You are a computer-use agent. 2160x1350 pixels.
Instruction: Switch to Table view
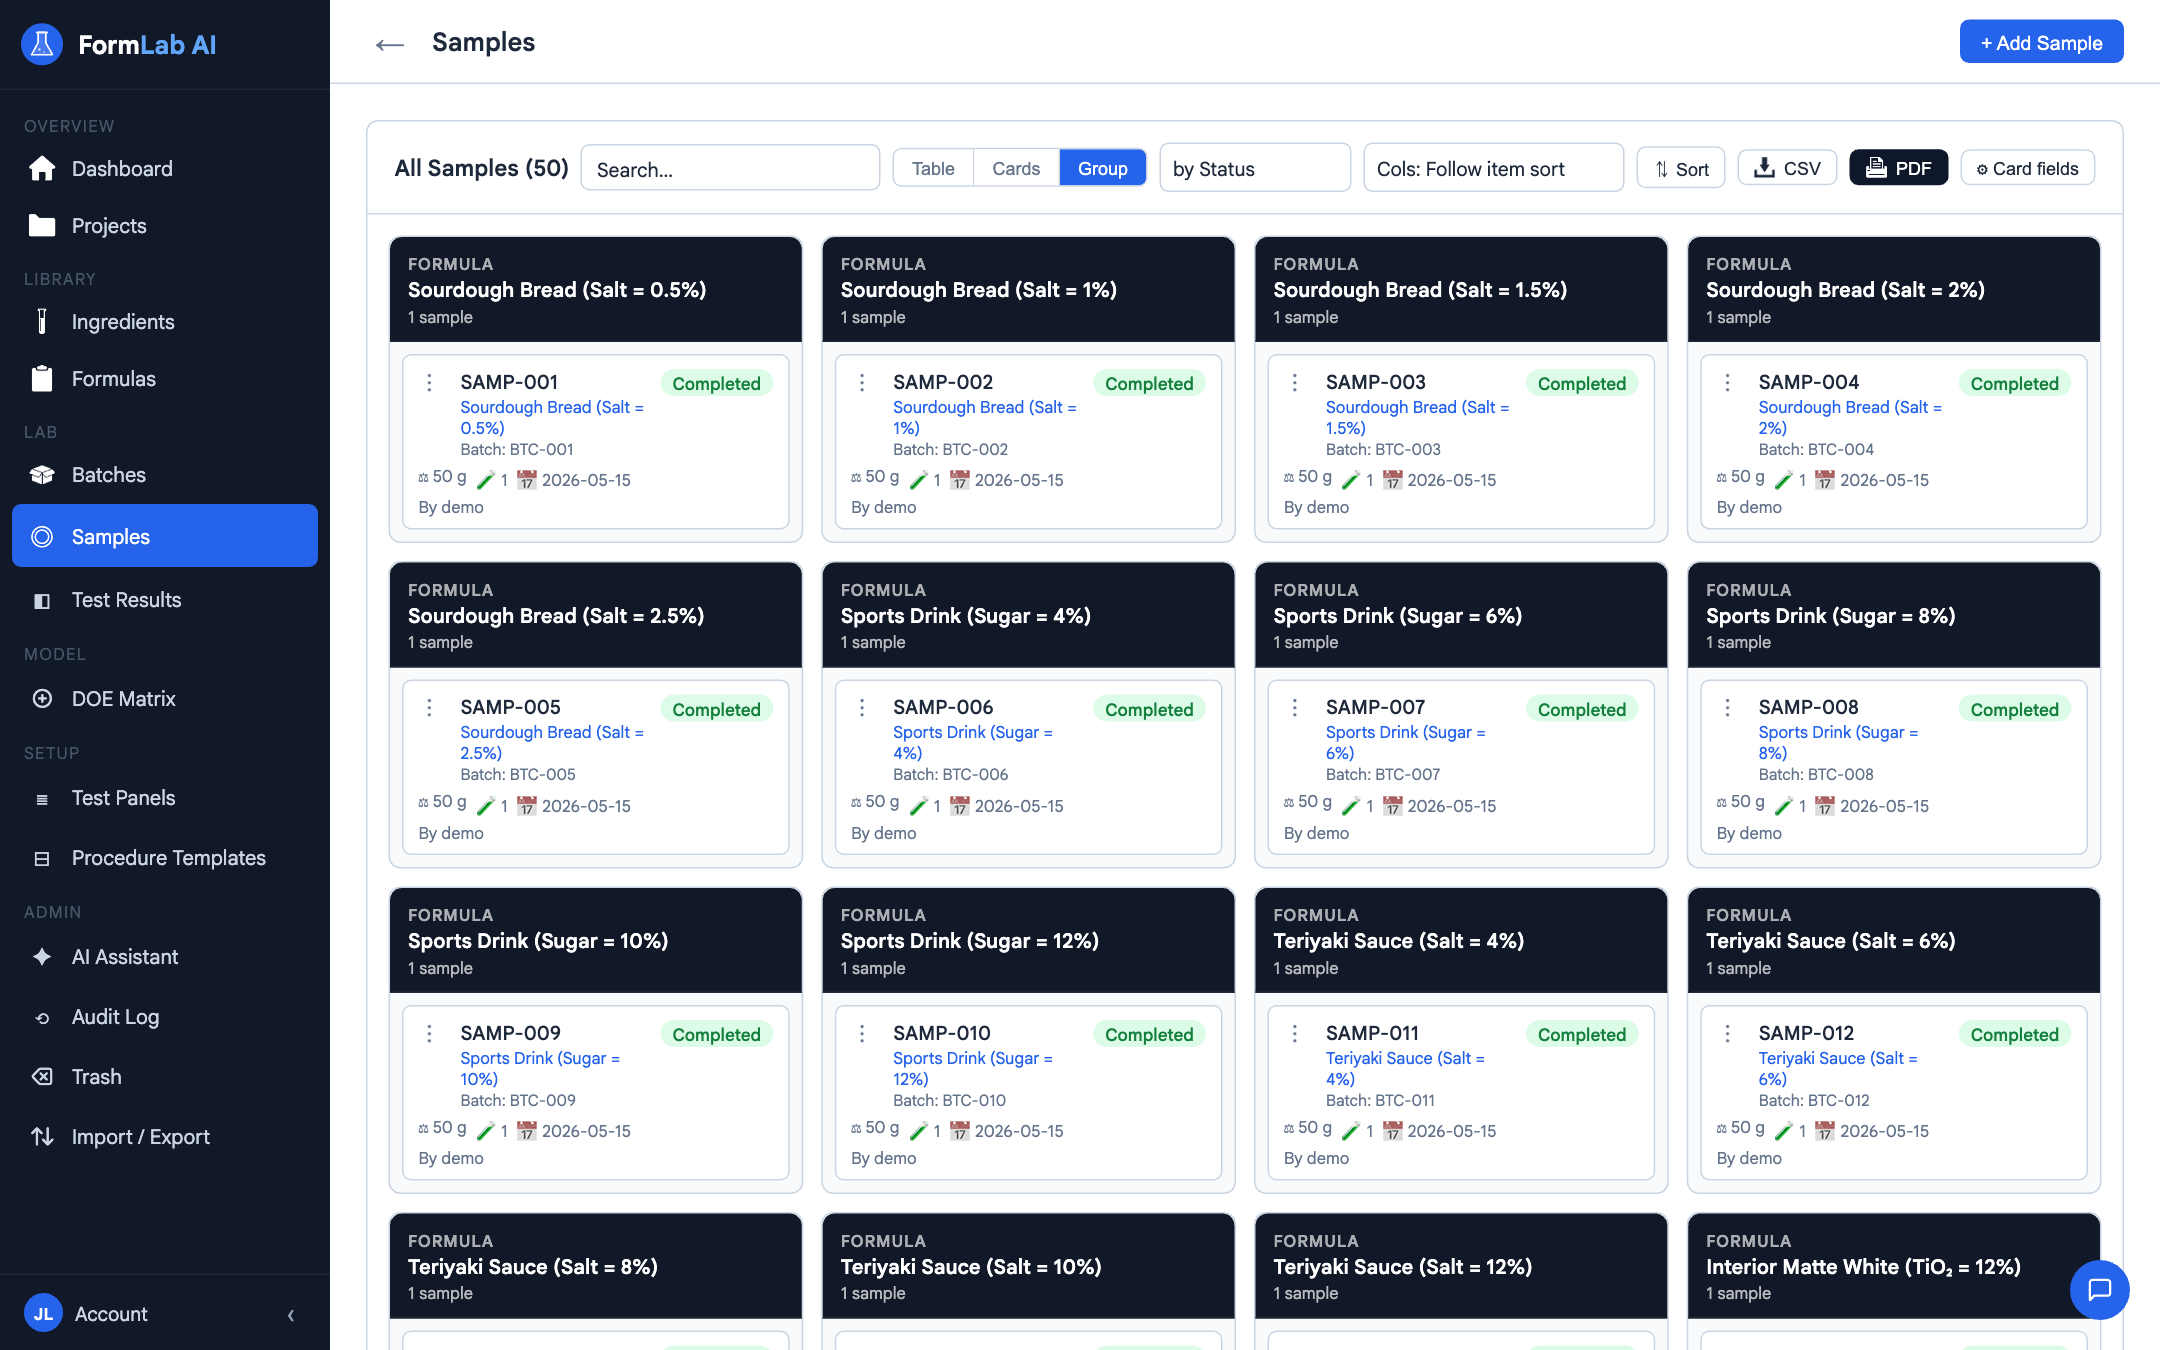point(933,168)
